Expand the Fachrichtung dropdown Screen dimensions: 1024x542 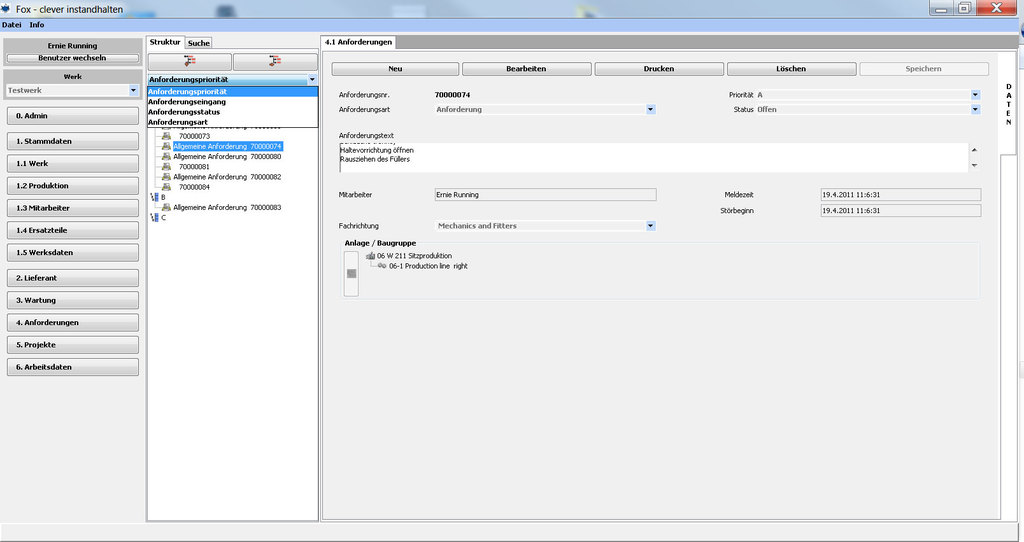click(x=650, y=226)
